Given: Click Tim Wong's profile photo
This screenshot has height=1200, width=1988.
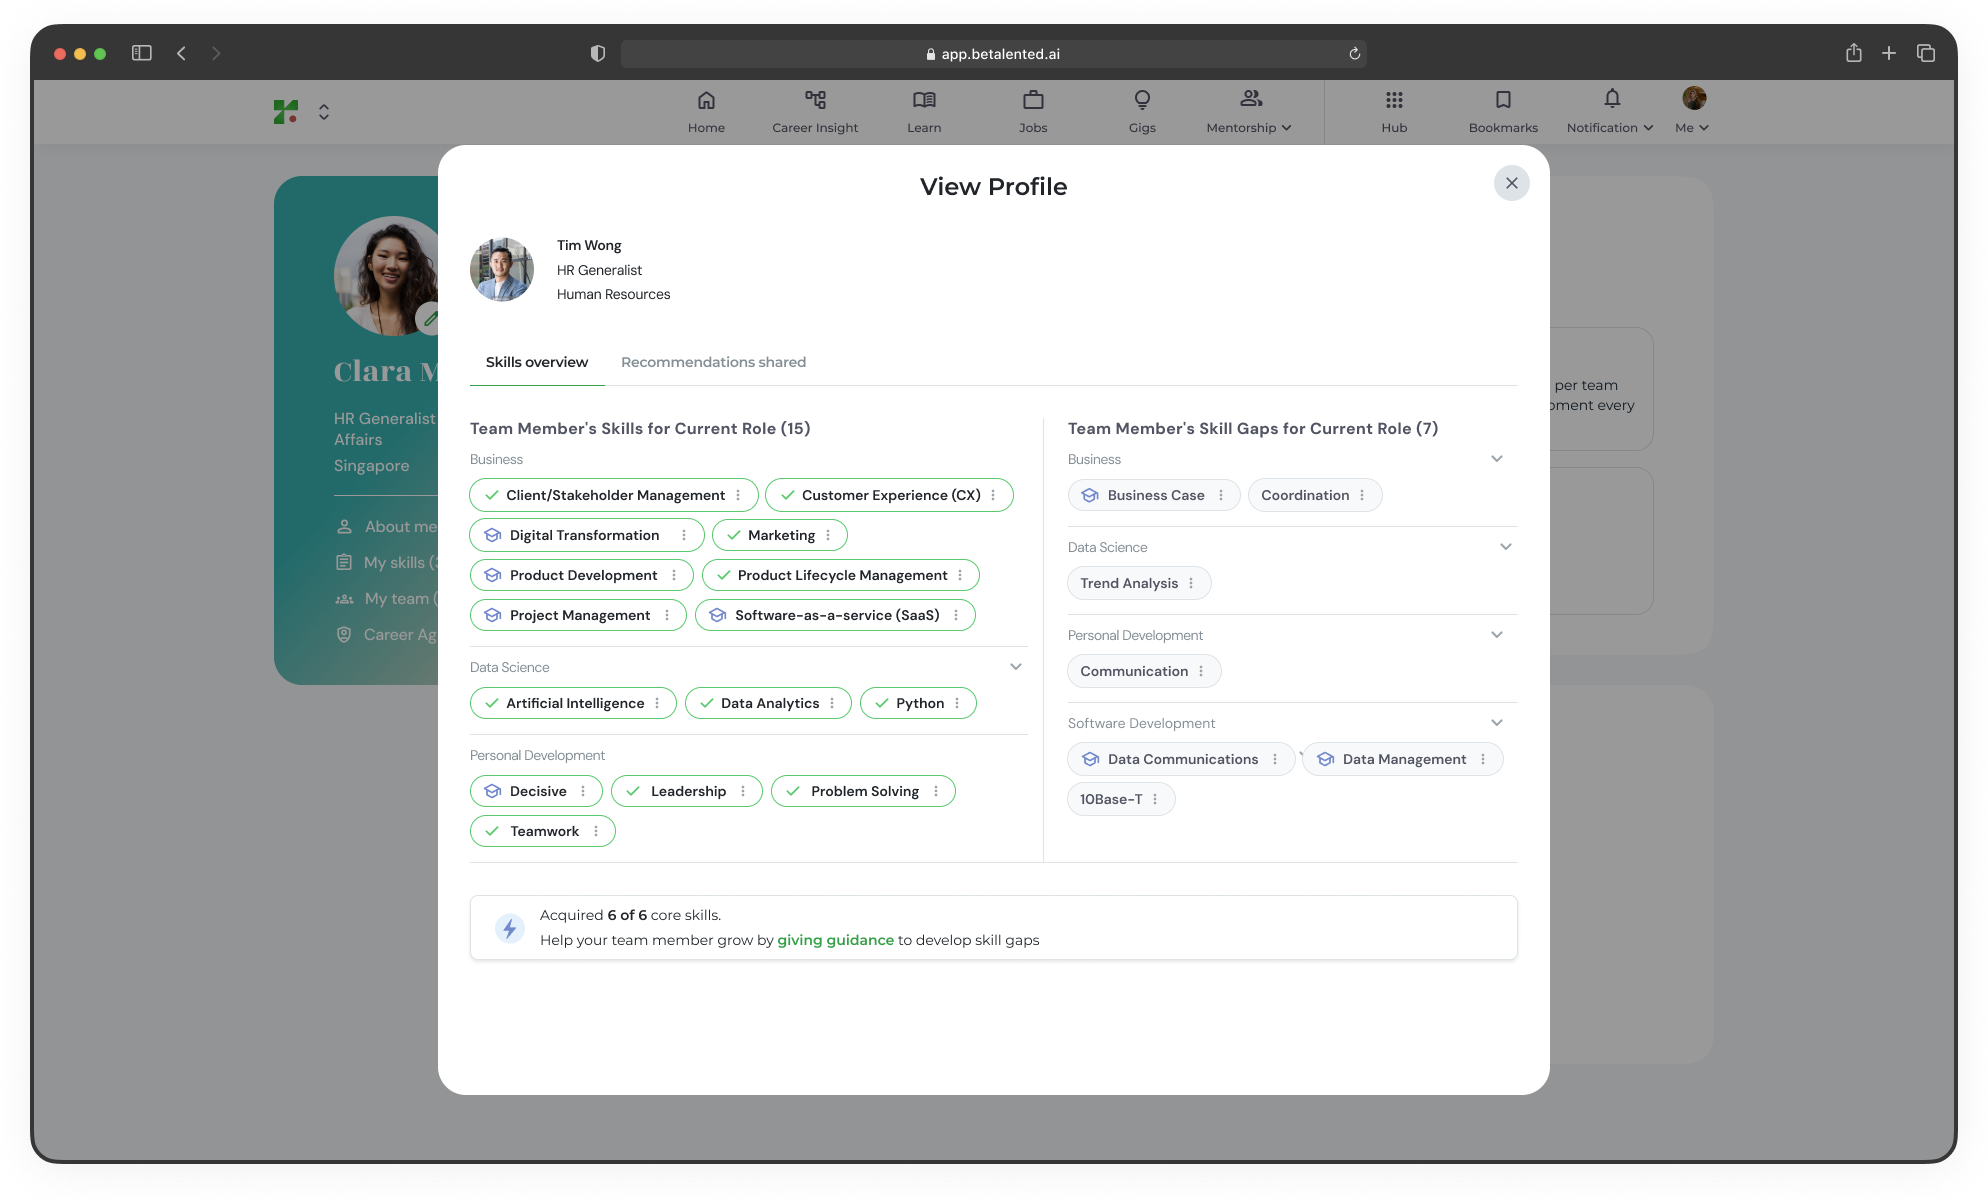Looking at the screenshot, I should tap(502, 269).
